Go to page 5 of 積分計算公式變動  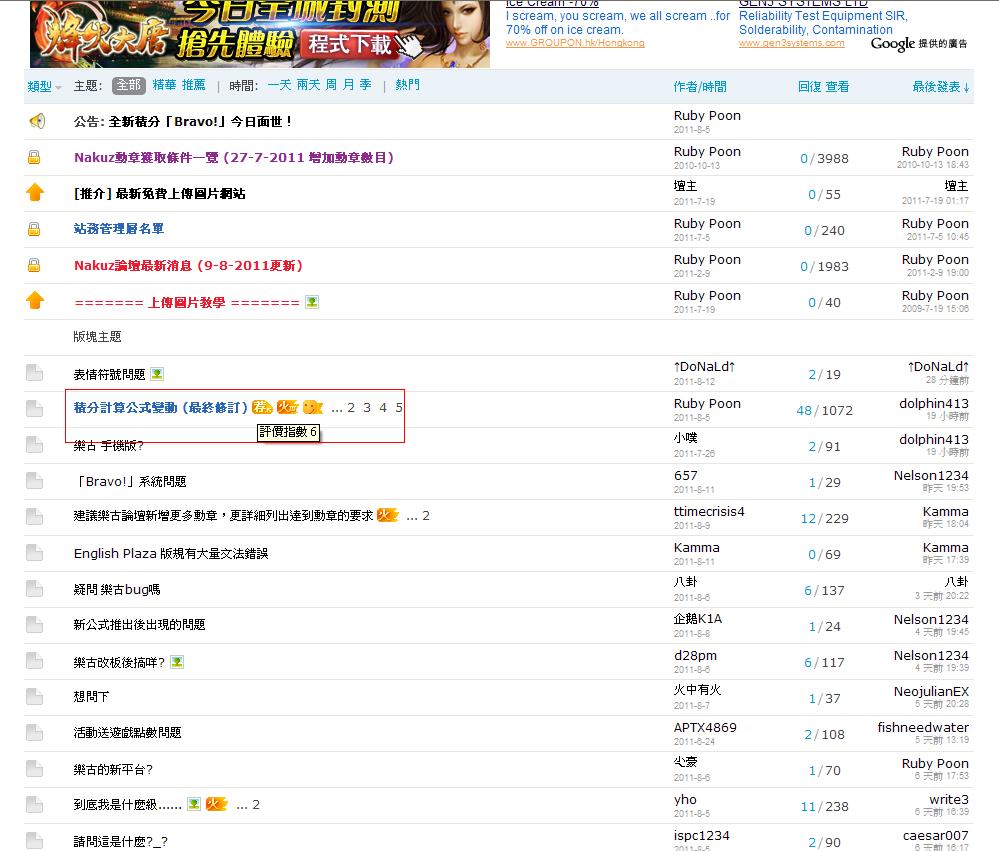399,407
